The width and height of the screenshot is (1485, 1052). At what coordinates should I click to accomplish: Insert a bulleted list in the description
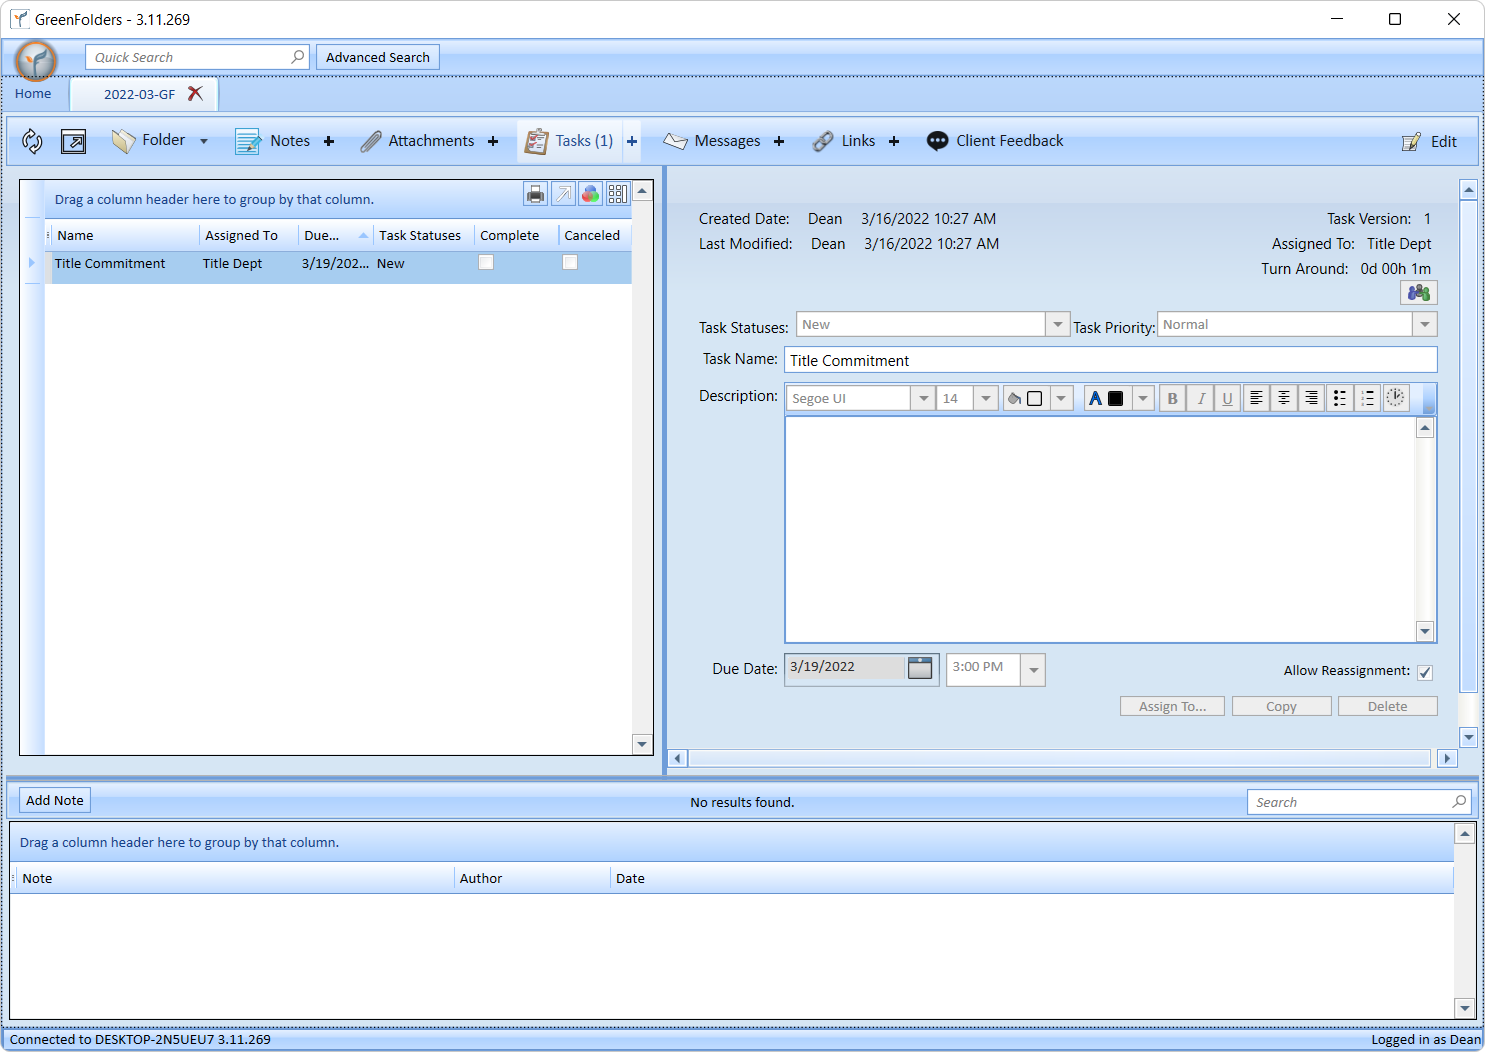click(1340, 398)
